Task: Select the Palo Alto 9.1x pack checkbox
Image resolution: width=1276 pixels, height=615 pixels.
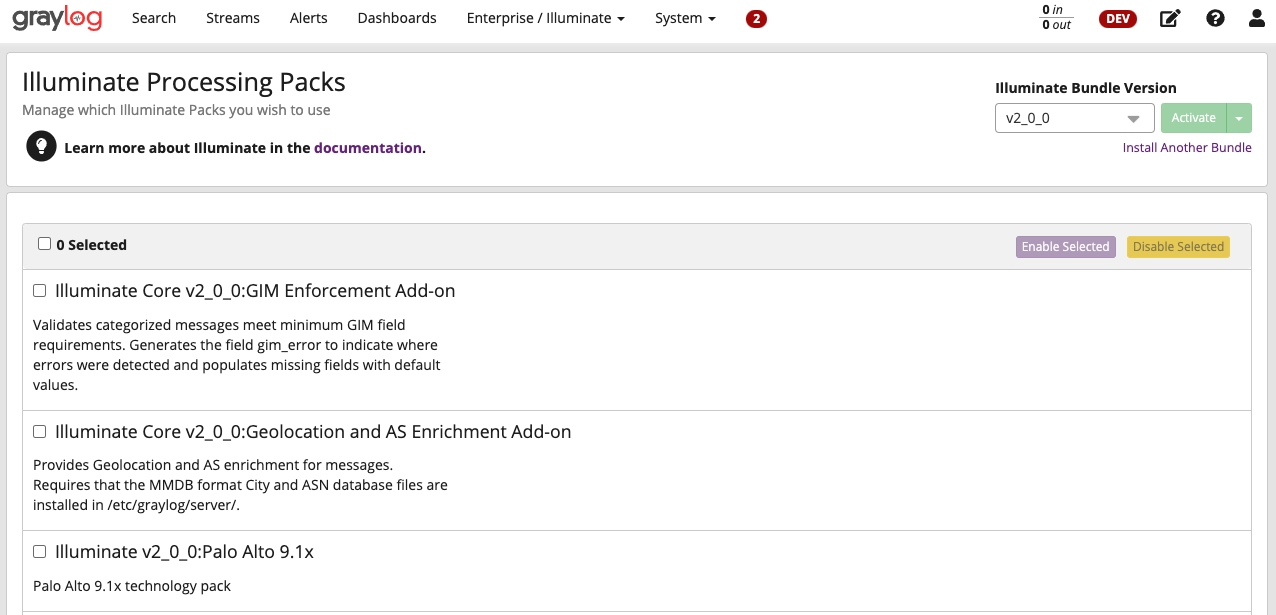Action: (40, 552)
